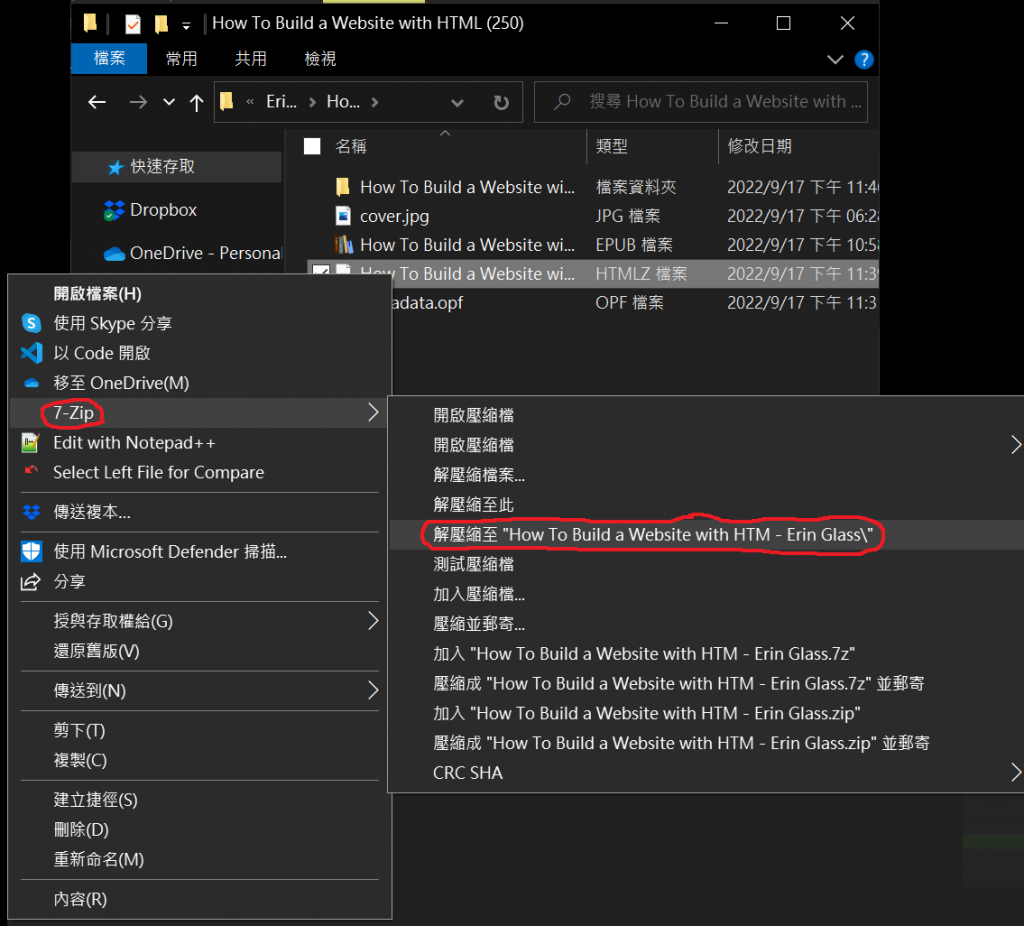Select the 快速存取 navigation item

pyautogui.click(x=177, y=167)
